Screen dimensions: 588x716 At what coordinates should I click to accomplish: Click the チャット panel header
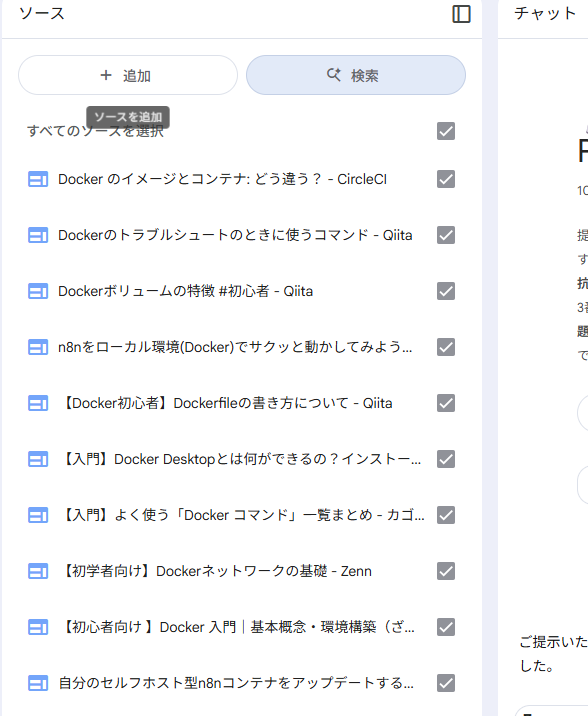click(545, 13)
